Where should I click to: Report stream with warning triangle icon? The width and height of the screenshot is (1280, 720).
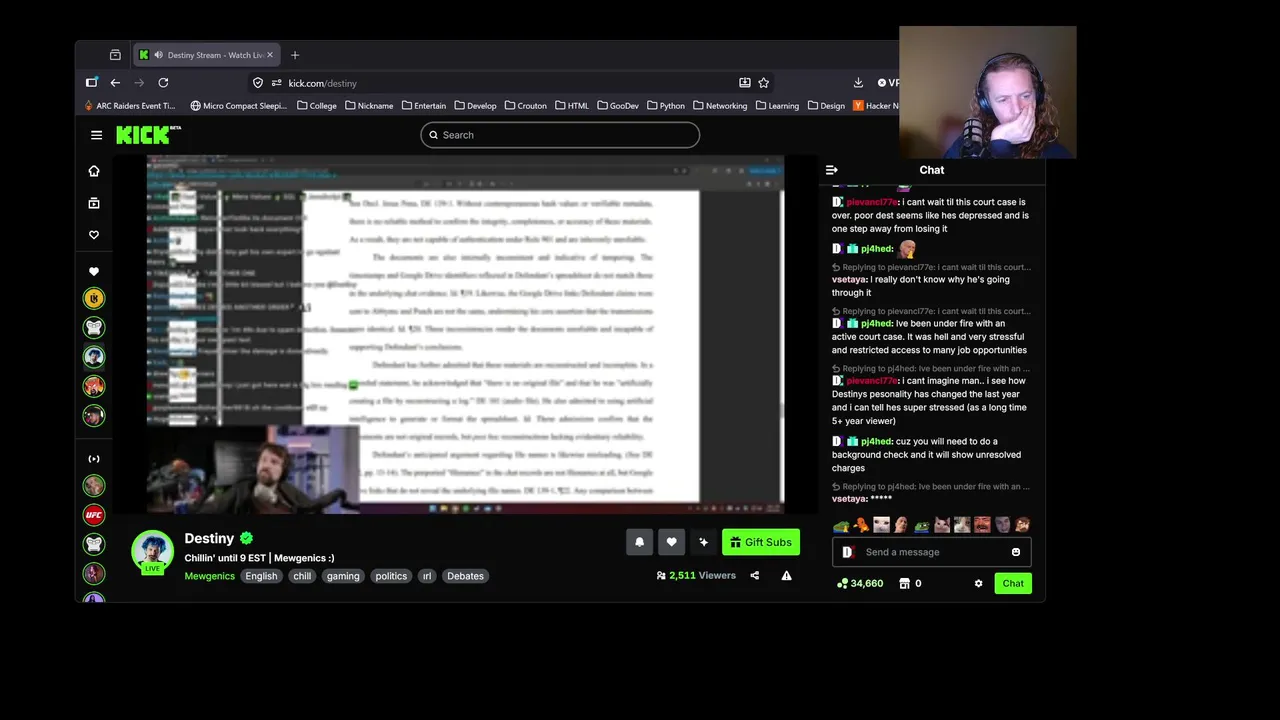[x=786, y=575]
